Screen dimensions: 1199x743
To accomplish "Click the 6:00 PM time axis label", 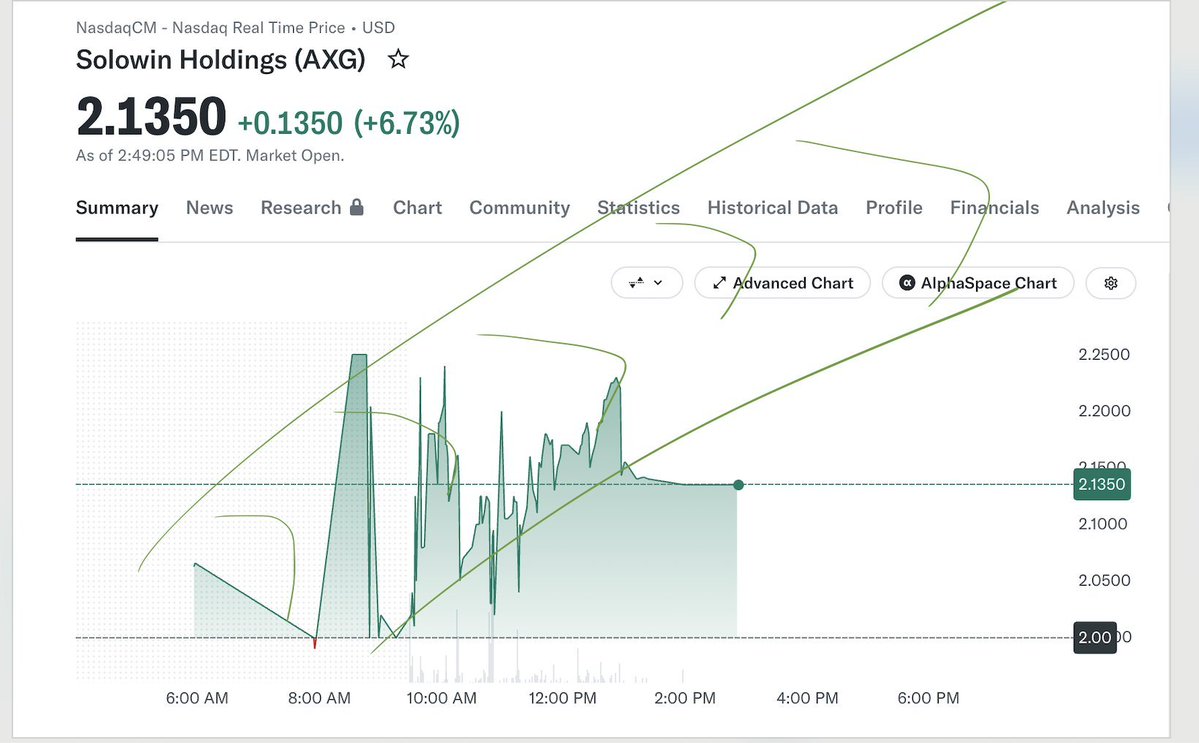I will (928, 698).
